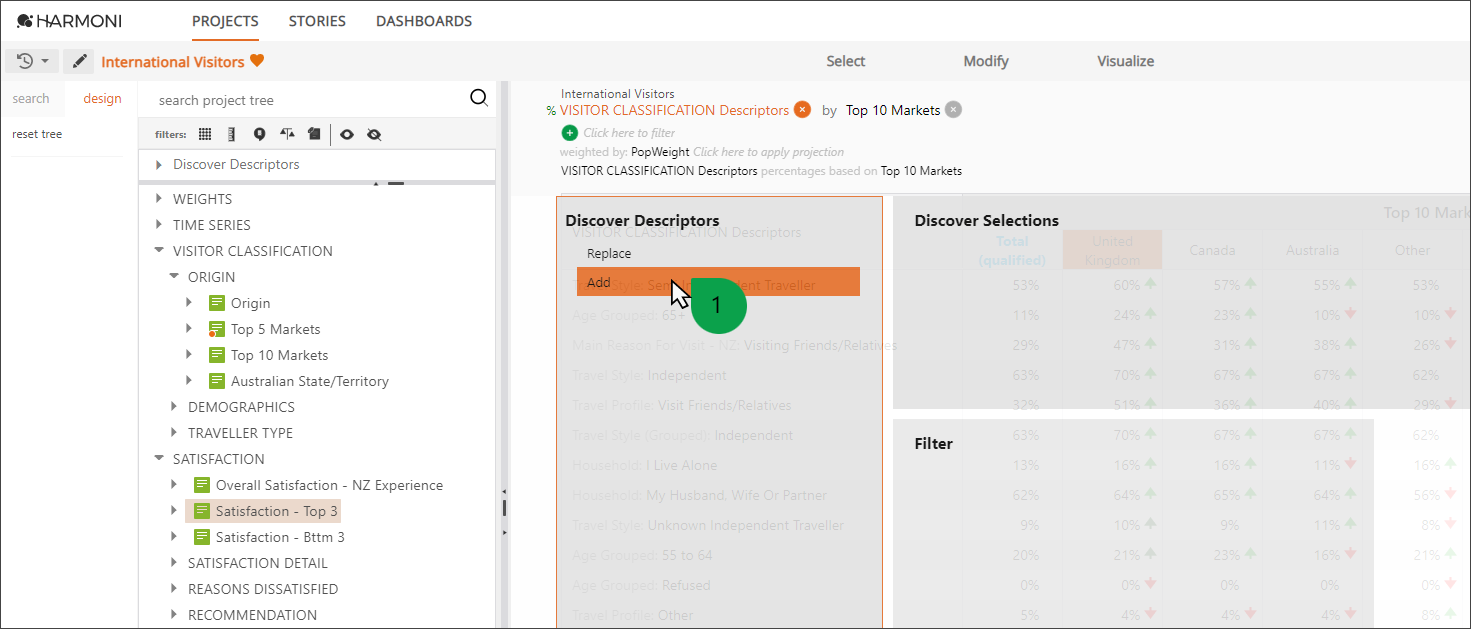Choose Add in the Discover Descriptors menu

pos(718,282)
